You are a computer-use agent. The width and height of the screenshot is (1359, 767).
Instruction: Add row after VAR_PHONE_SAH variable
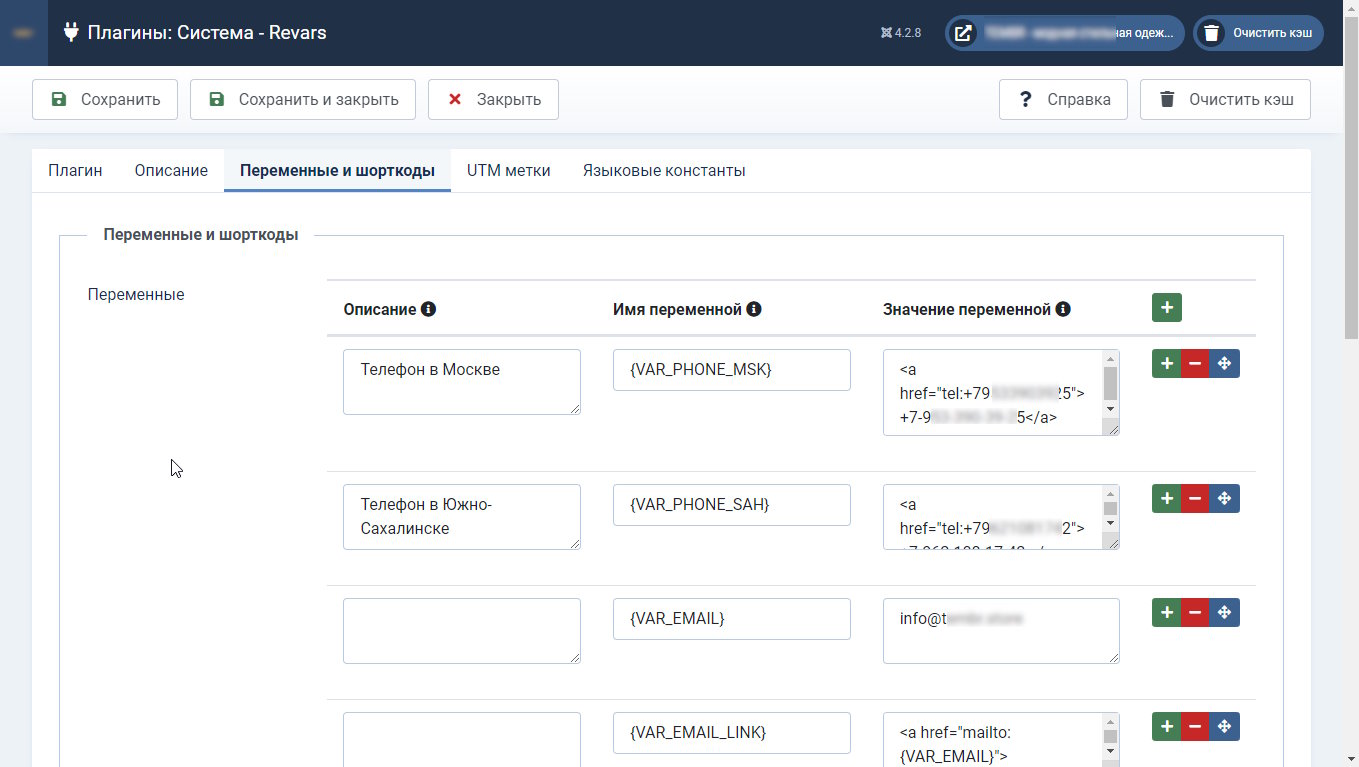pos(1166,499)
